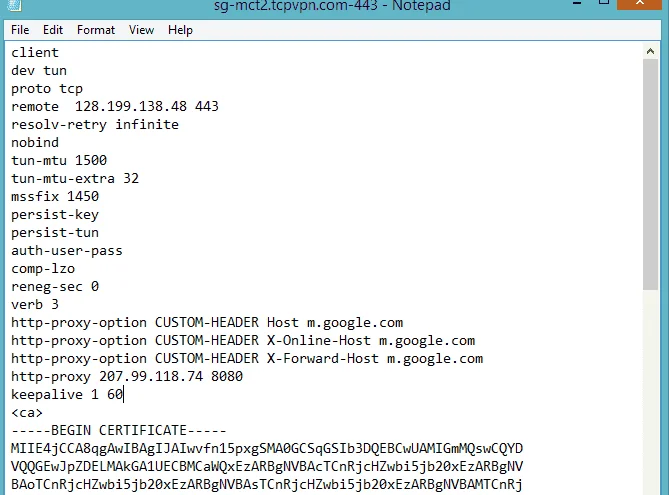The height and width of the screenshot is (495, 669).
Task: Maximize the Notepad window
Action: coord(604,3)
